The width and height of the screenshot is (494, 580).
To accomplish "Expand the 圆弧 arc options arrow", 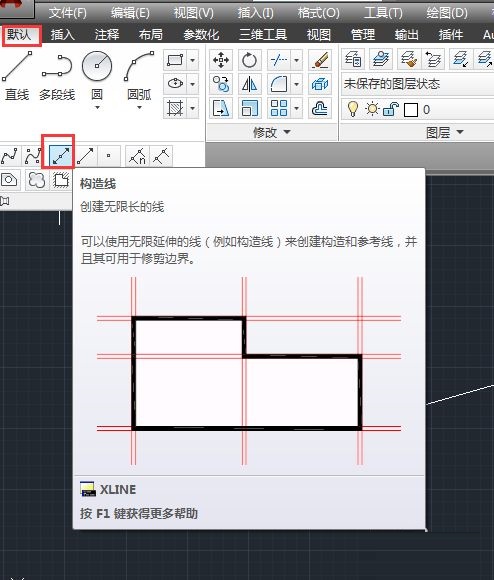I will click(x=139, y=108).
